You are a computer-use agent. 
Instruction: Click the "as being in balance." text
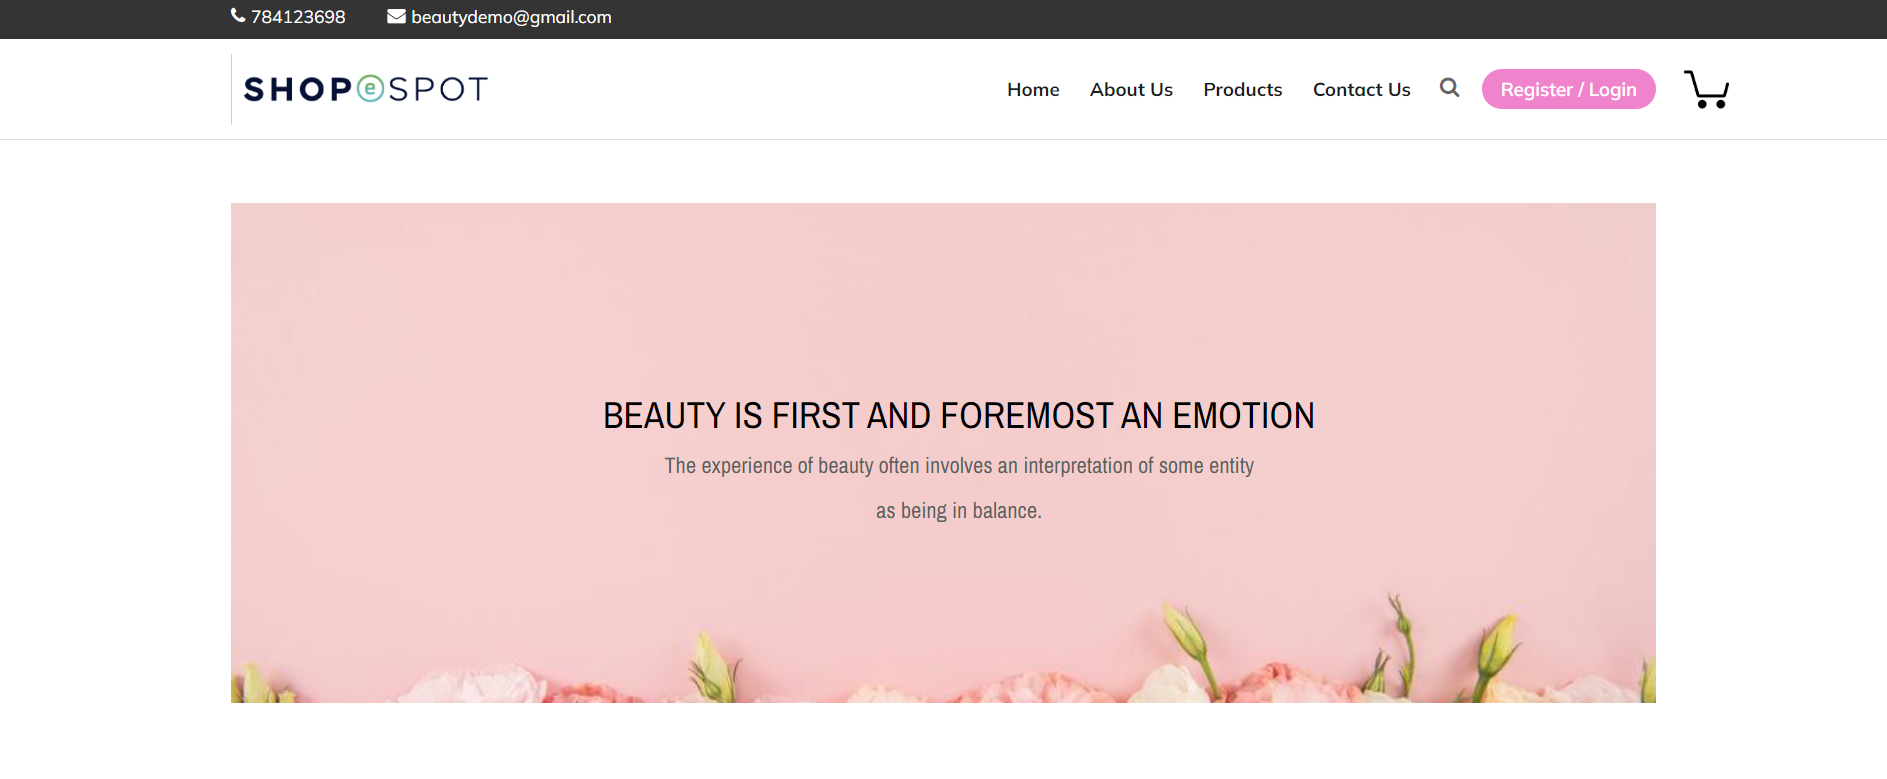[x=958, y=511]
